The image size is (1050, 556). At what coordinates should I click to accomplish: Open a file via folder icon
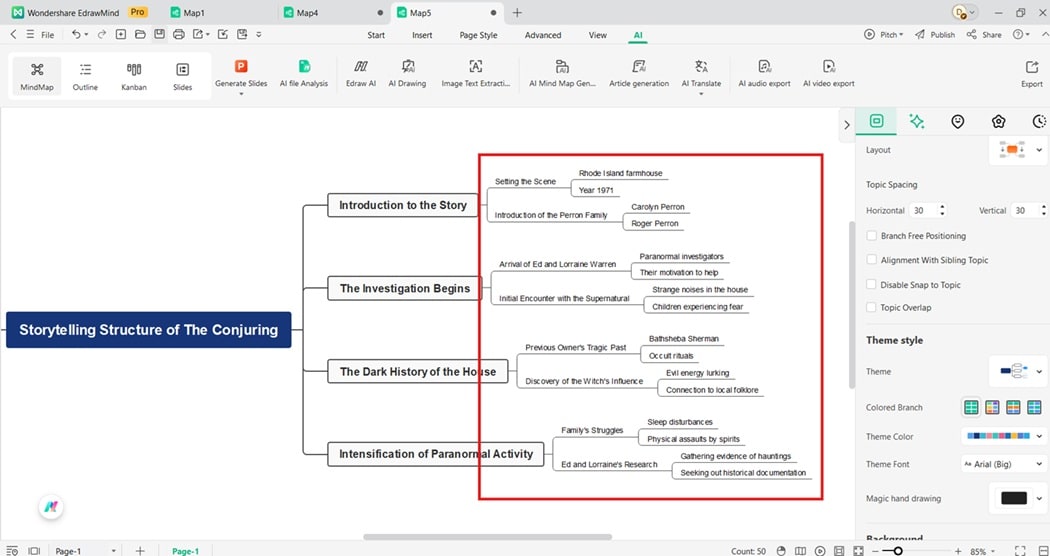pos(140,34)
